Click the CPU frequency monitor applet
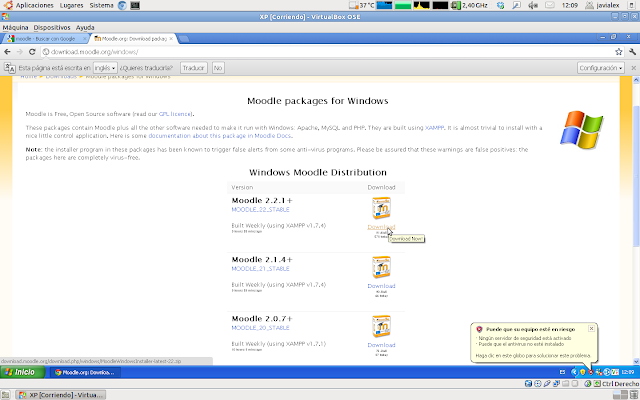Viewport: 640px width, 400px height. pyautogui.click(x=470, y=5)
